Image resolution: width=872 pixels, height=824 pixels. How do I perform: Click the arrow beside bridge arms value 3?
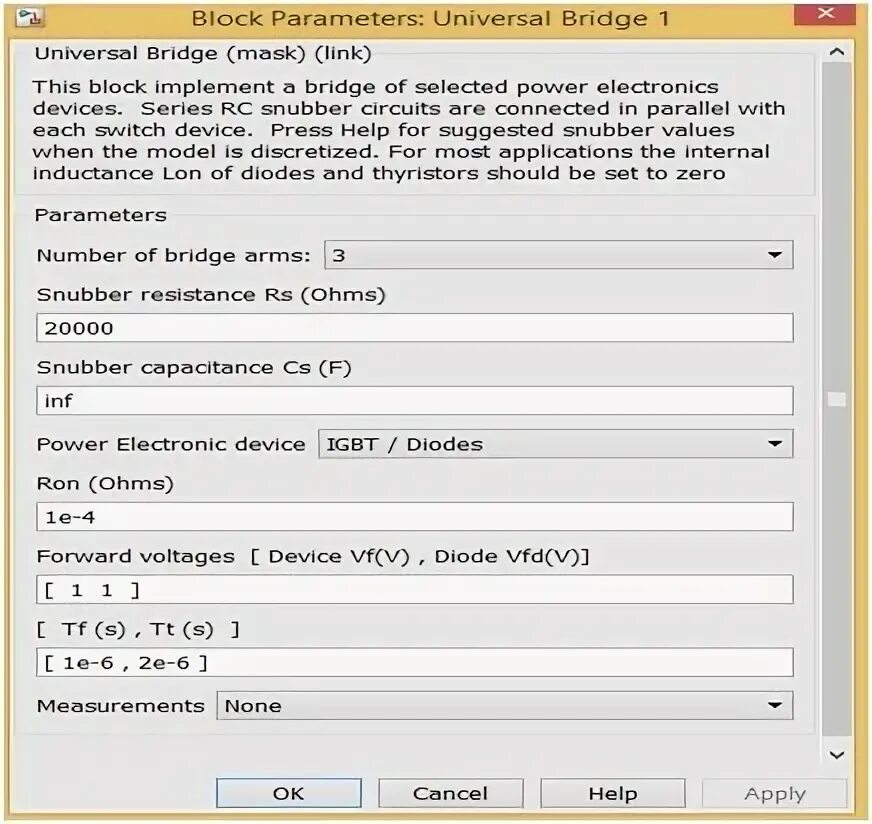click(775, 255)
